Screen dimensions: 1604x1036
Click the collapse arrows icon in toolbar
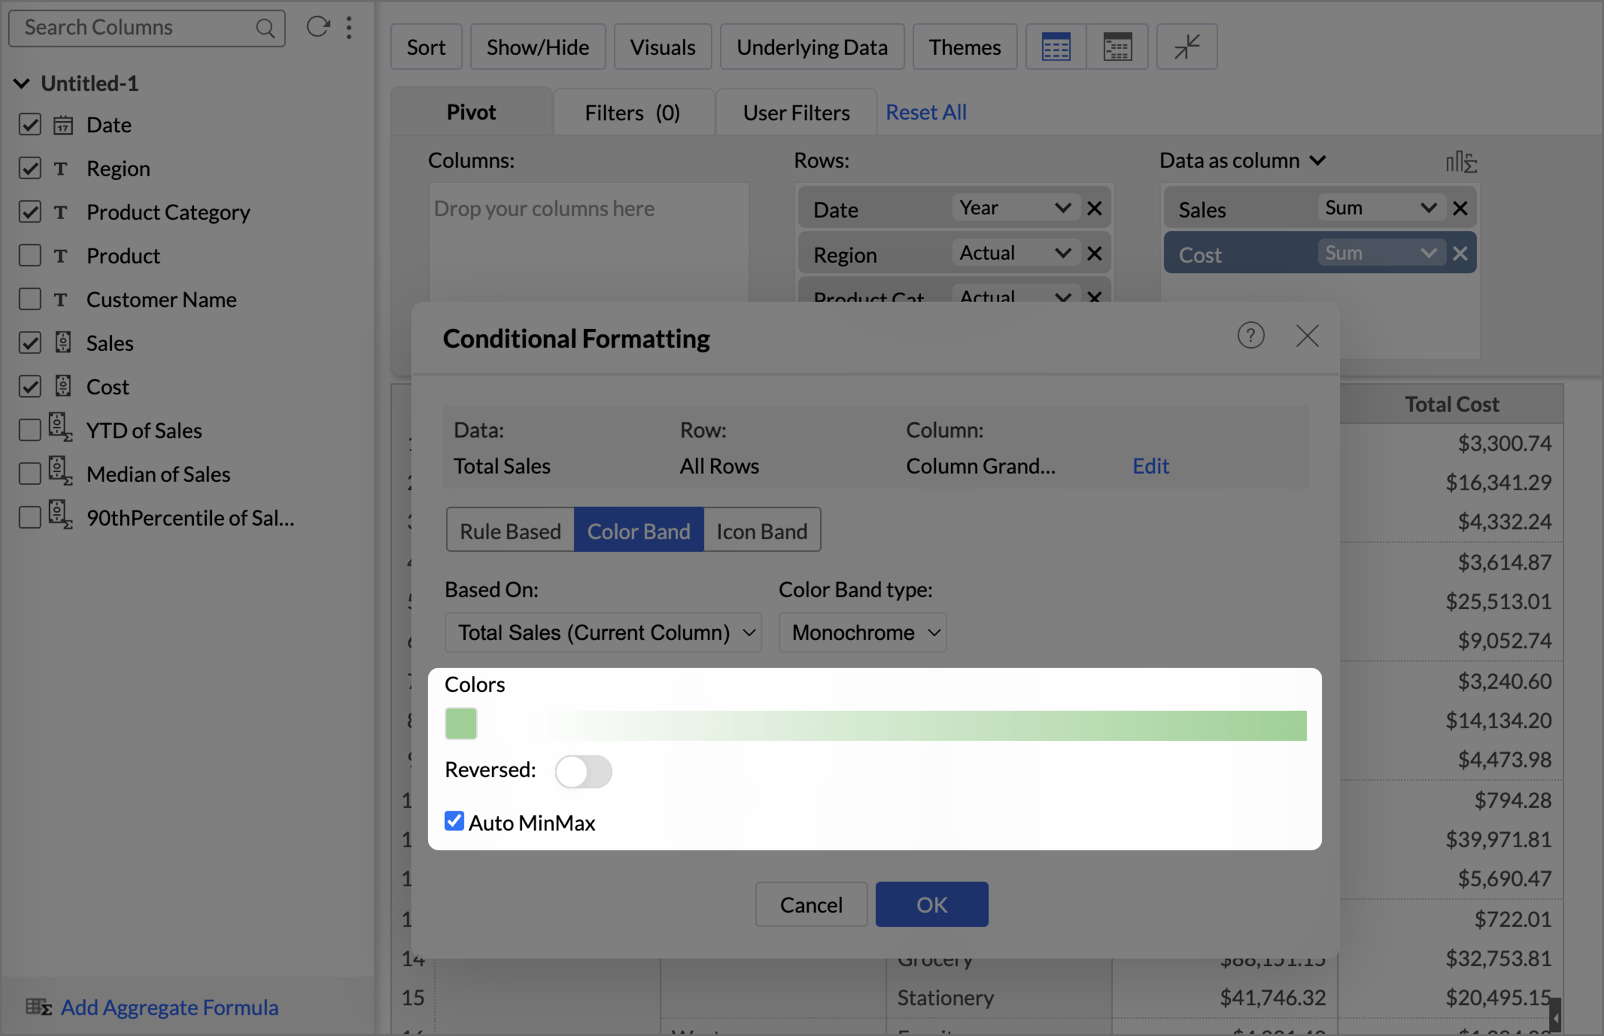coord(1187,47)
